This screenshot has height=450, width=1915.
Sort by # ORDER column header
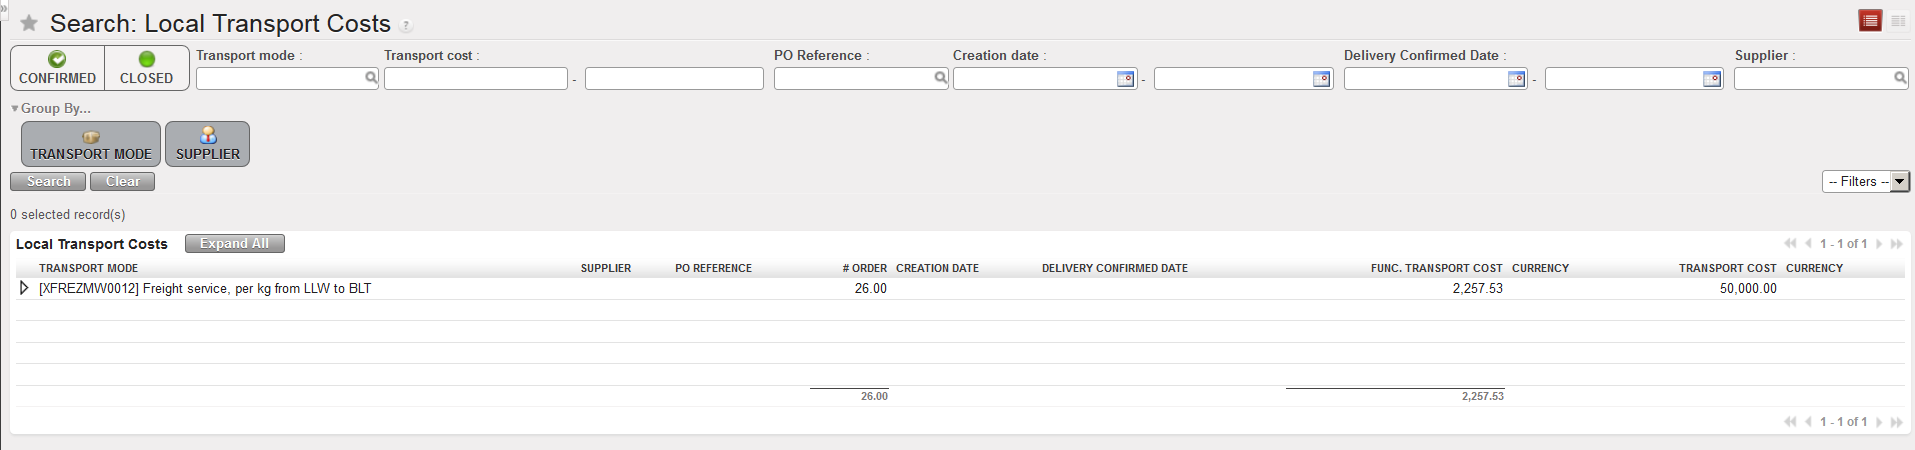click(865, 268)
